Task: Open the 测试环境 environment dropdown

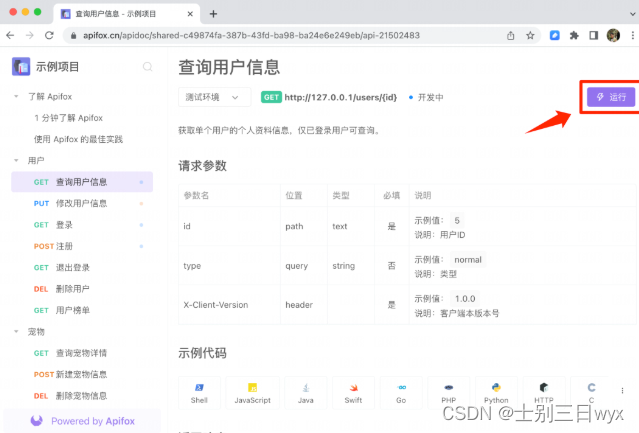Action: (x=214, y=97)
